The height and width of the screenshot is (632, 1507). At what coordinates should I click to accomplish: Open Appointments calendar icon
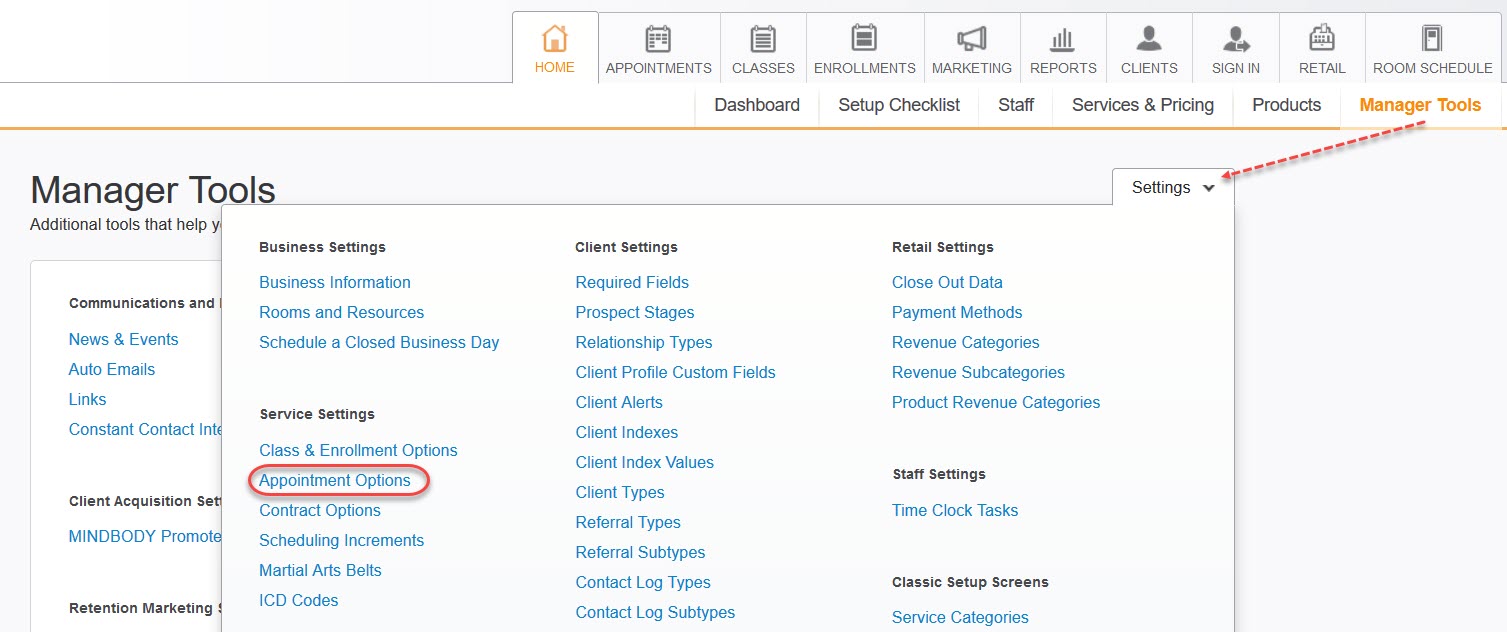point(658,39)
